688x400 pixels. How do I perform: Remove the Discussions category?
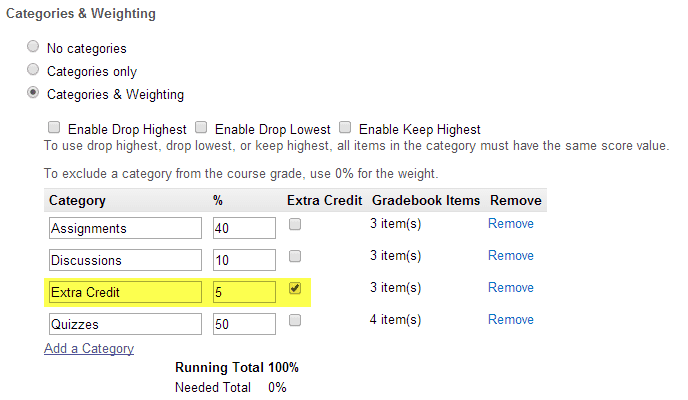tap(511, 256)
